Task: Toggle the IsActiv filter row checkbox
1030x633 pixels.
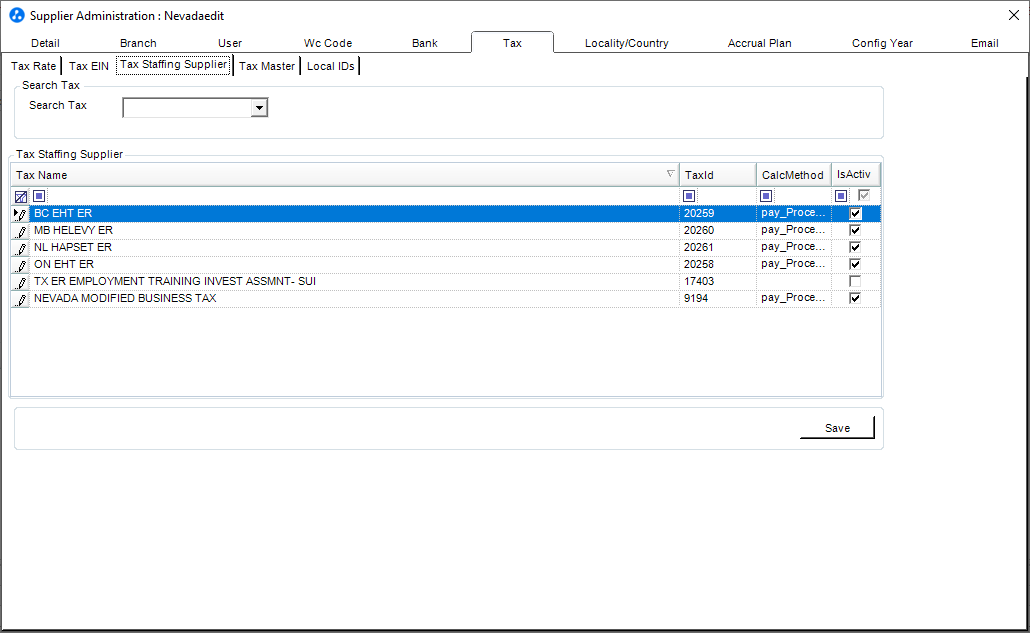Action: tap(864, 195)
